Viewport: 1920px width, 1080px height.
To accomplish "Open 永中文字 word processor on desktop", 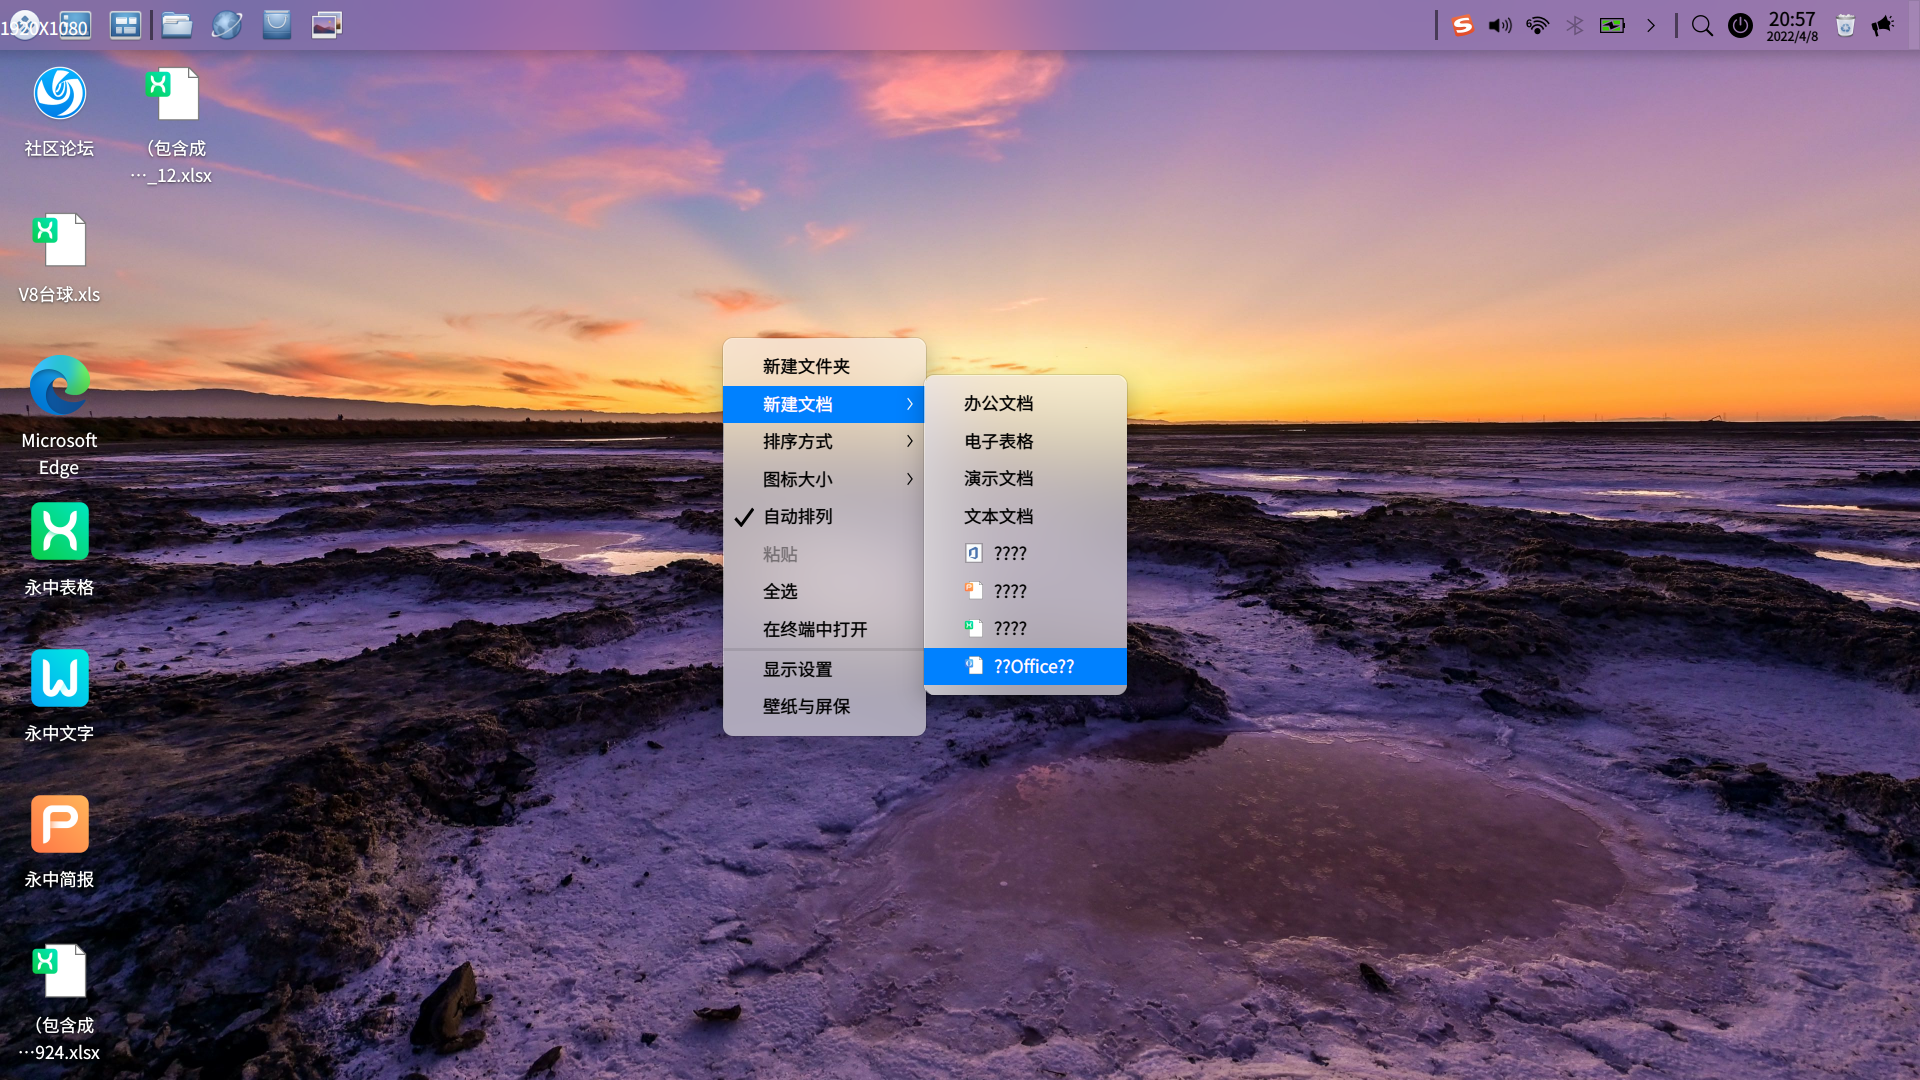I will click(59, 678).
